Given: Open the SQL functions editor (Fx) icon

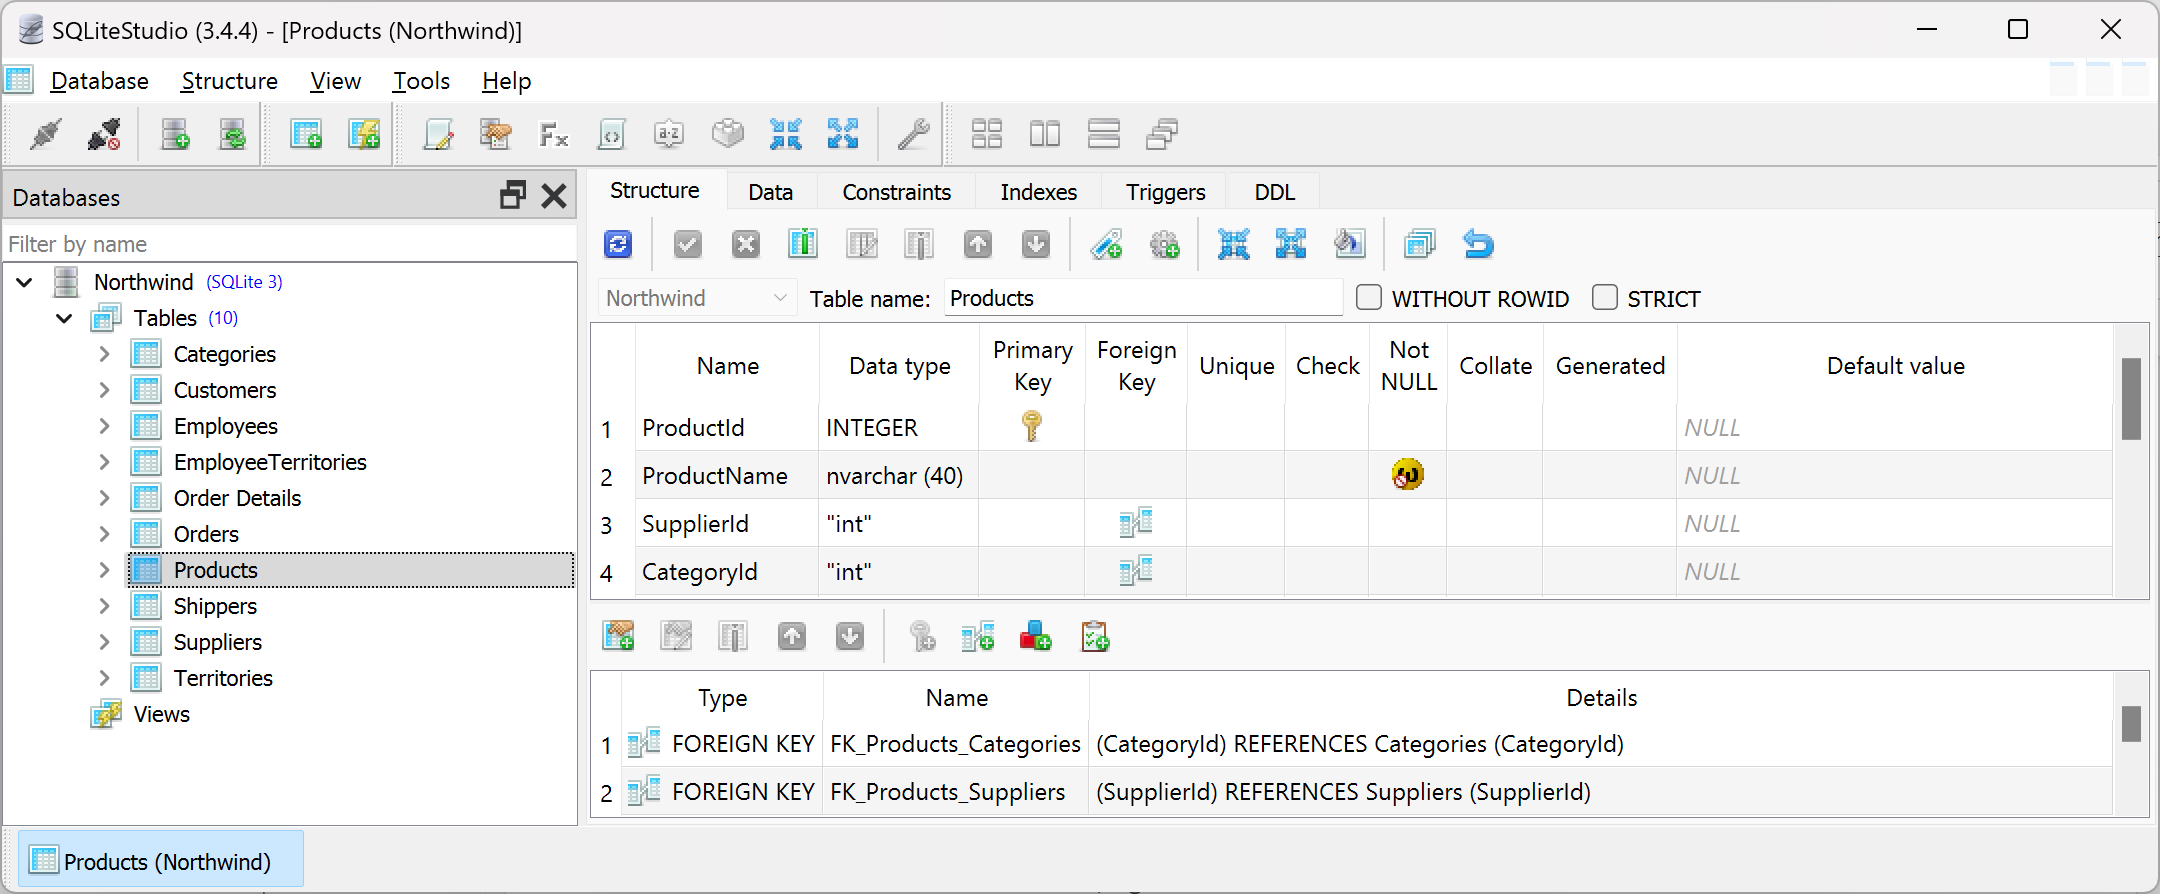Looking at the screenshot, I should [553, 134].
